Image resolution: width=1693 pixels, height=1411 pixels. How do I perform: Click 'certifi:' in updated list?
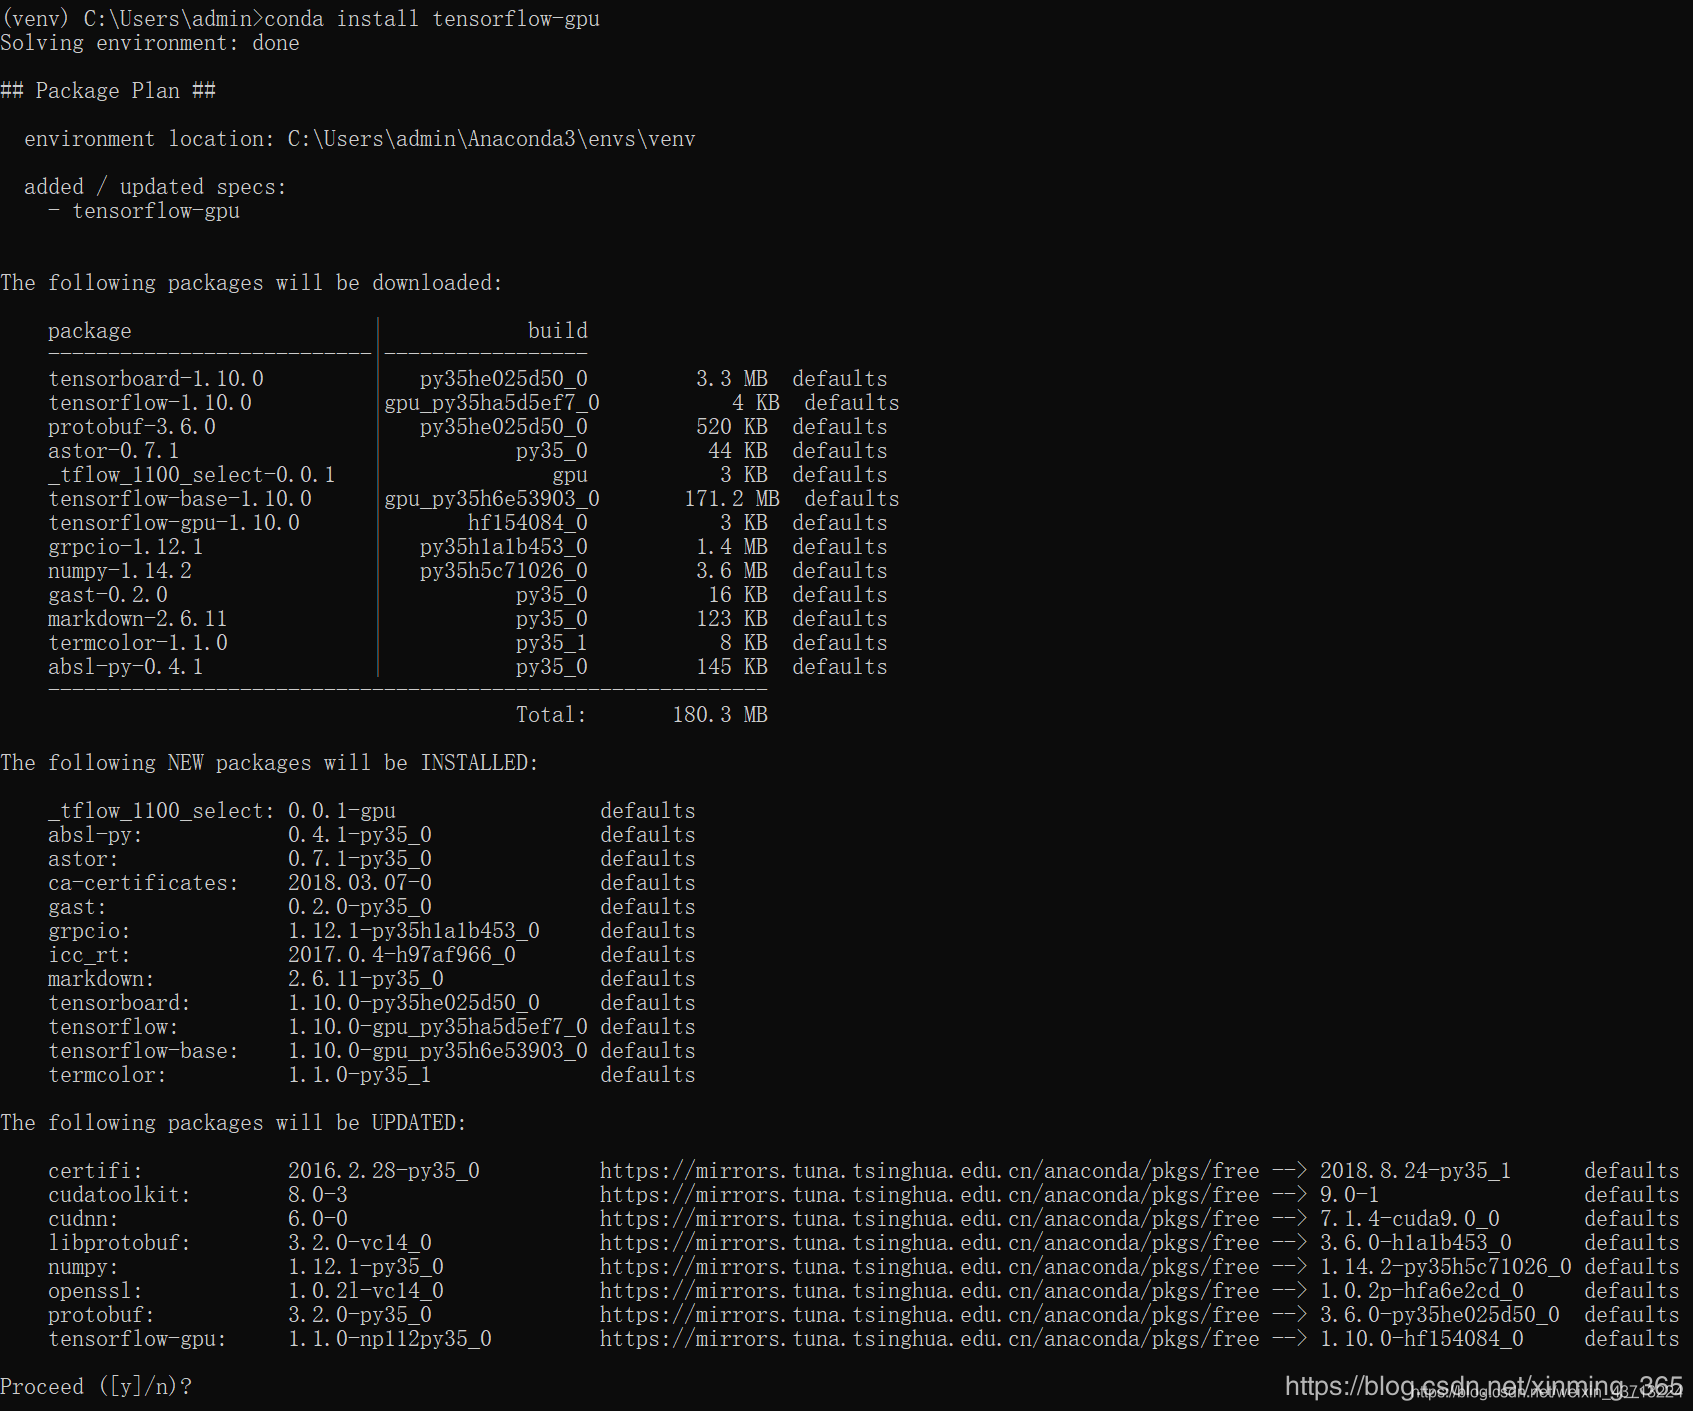(x=96, y=1171)
